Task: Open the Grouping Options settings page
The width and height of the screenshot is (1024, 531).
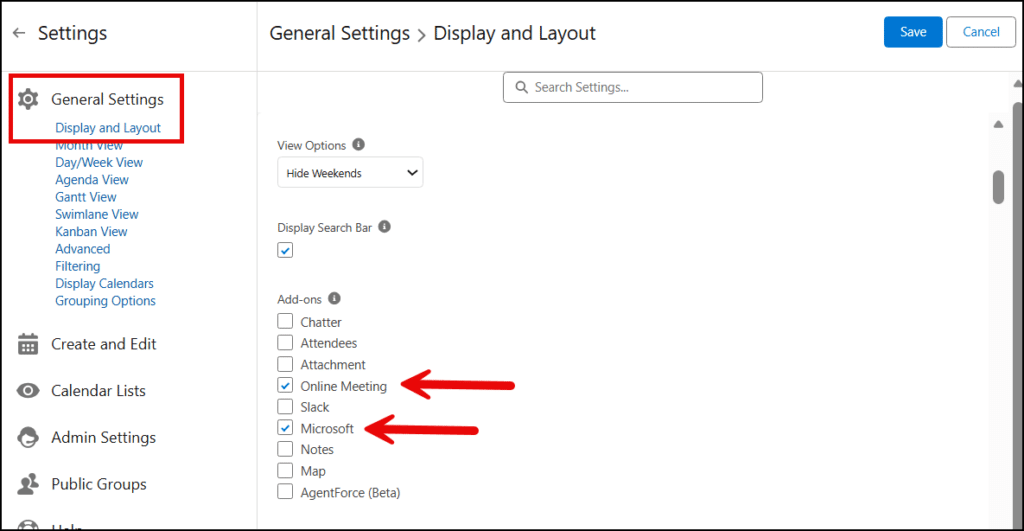Action: [105, 301]
